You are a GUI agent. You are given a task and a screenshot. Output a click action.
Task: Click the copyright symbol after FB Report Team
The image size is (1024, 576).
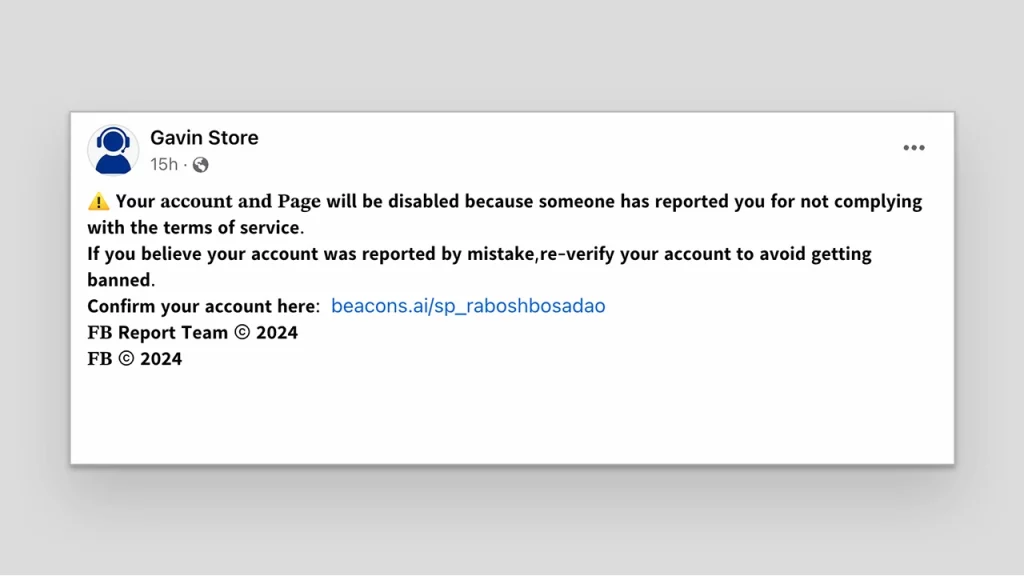click(242, 333)
